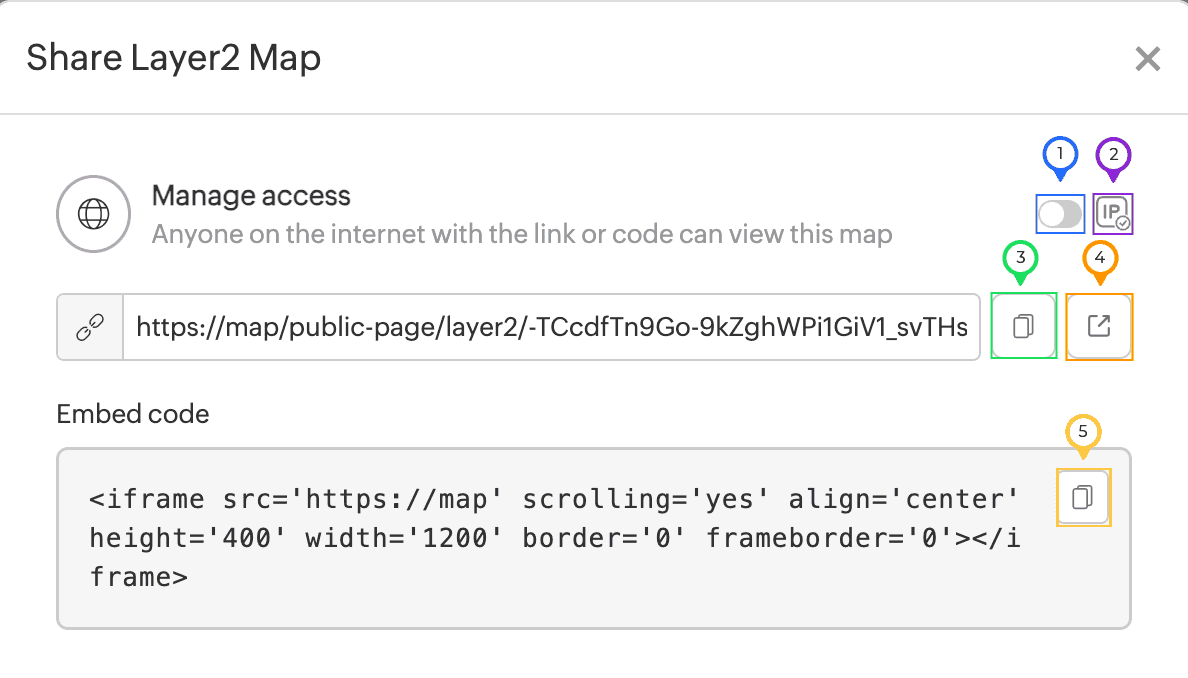Image resolution: width=1188 pixels, height=678 pixels.
Task: Click the globe access icon
Action: 93,214
